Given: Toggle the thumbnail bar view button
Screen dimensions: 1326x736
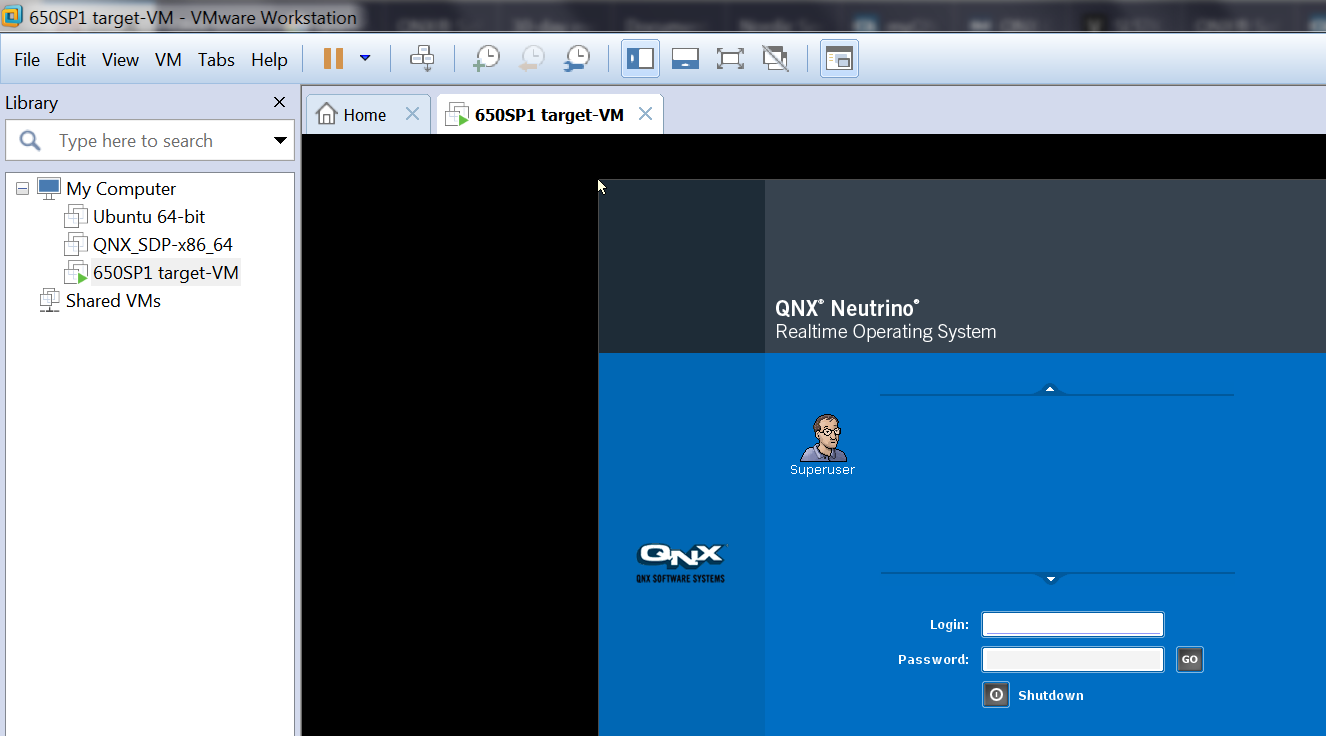Looking at the screenshot, I should click(685, 59).
